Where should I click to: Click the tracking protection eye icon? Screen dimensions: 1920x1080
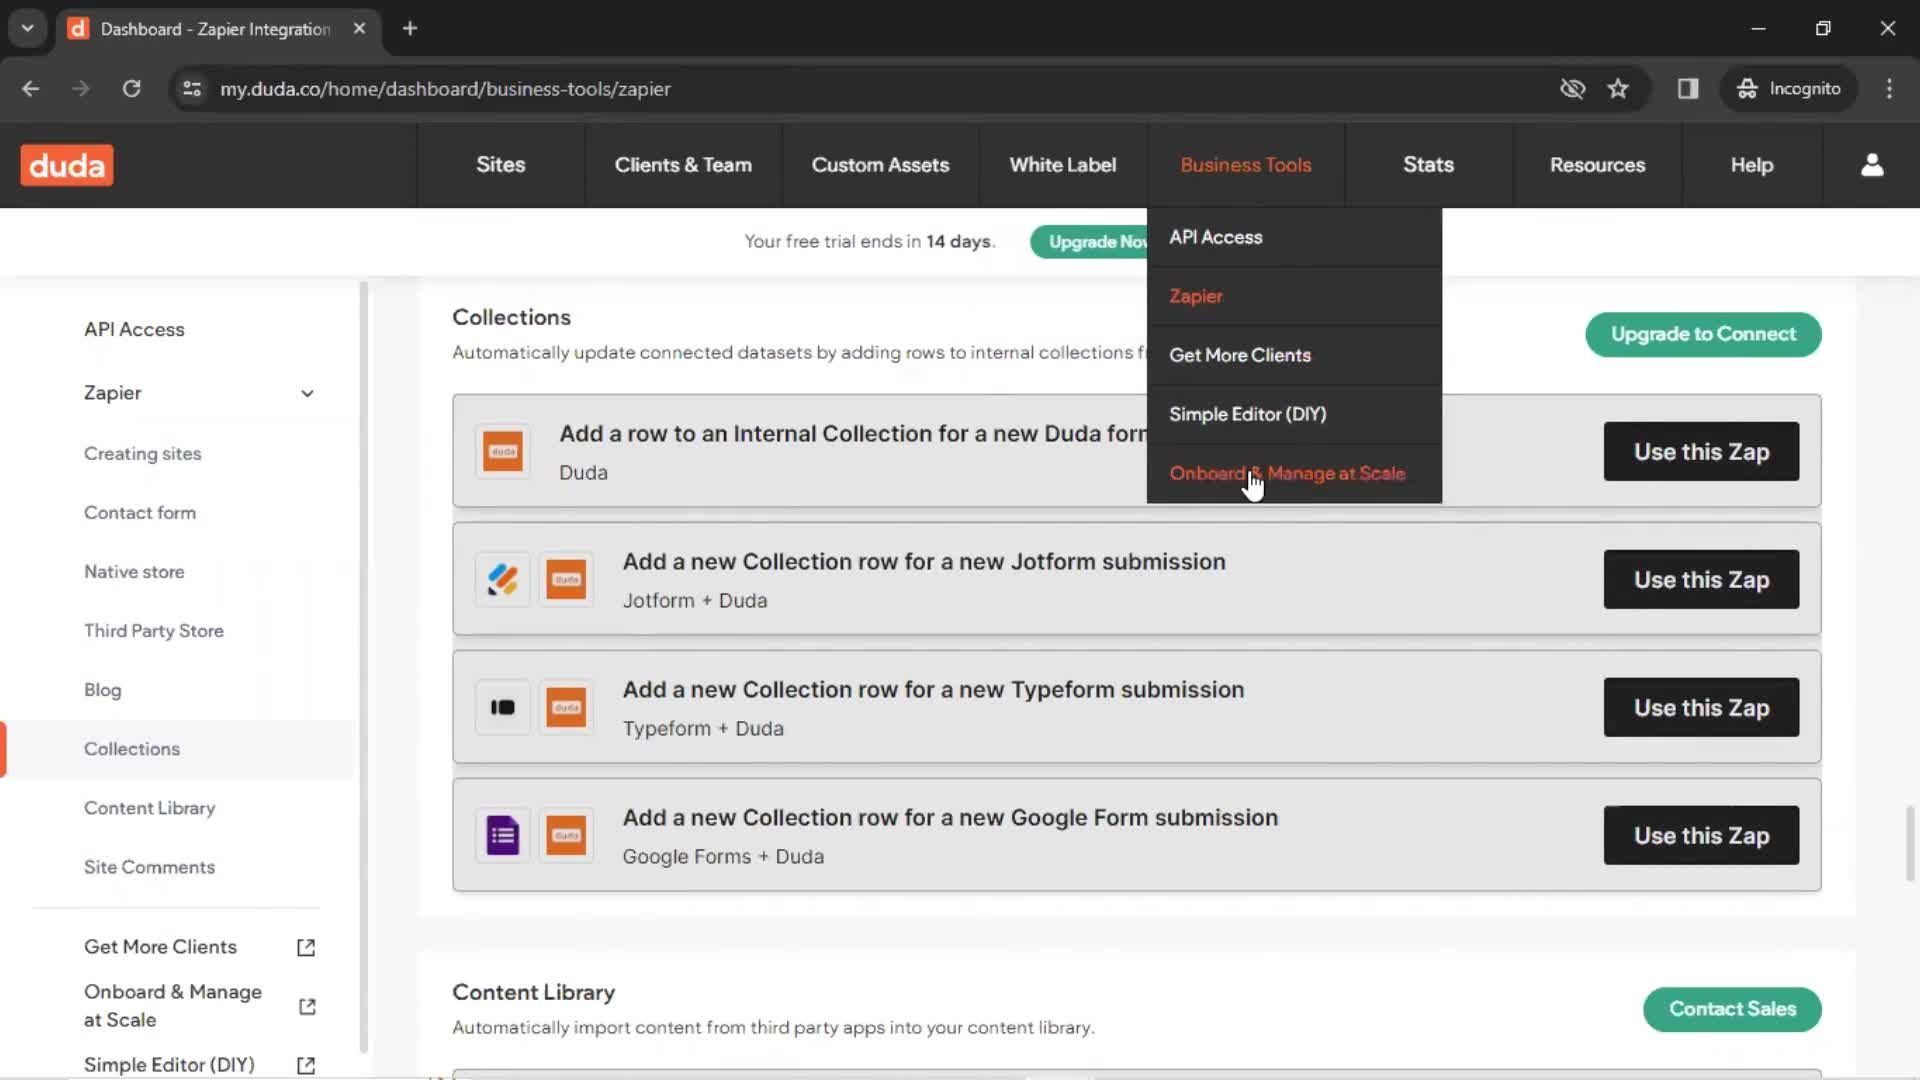point(1572,89)
